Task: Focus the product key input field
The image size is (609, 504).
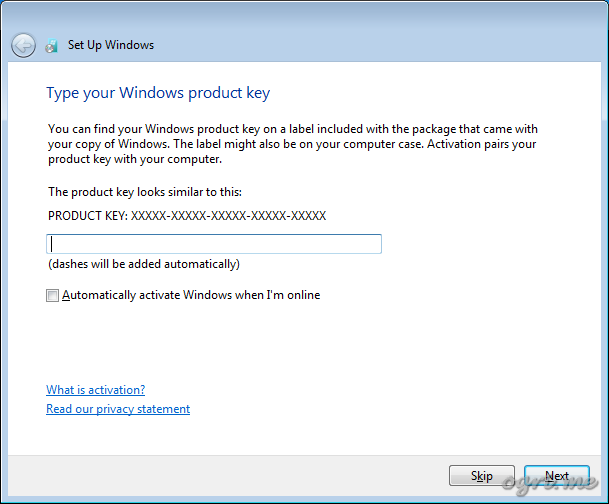Action: point(214,244)
